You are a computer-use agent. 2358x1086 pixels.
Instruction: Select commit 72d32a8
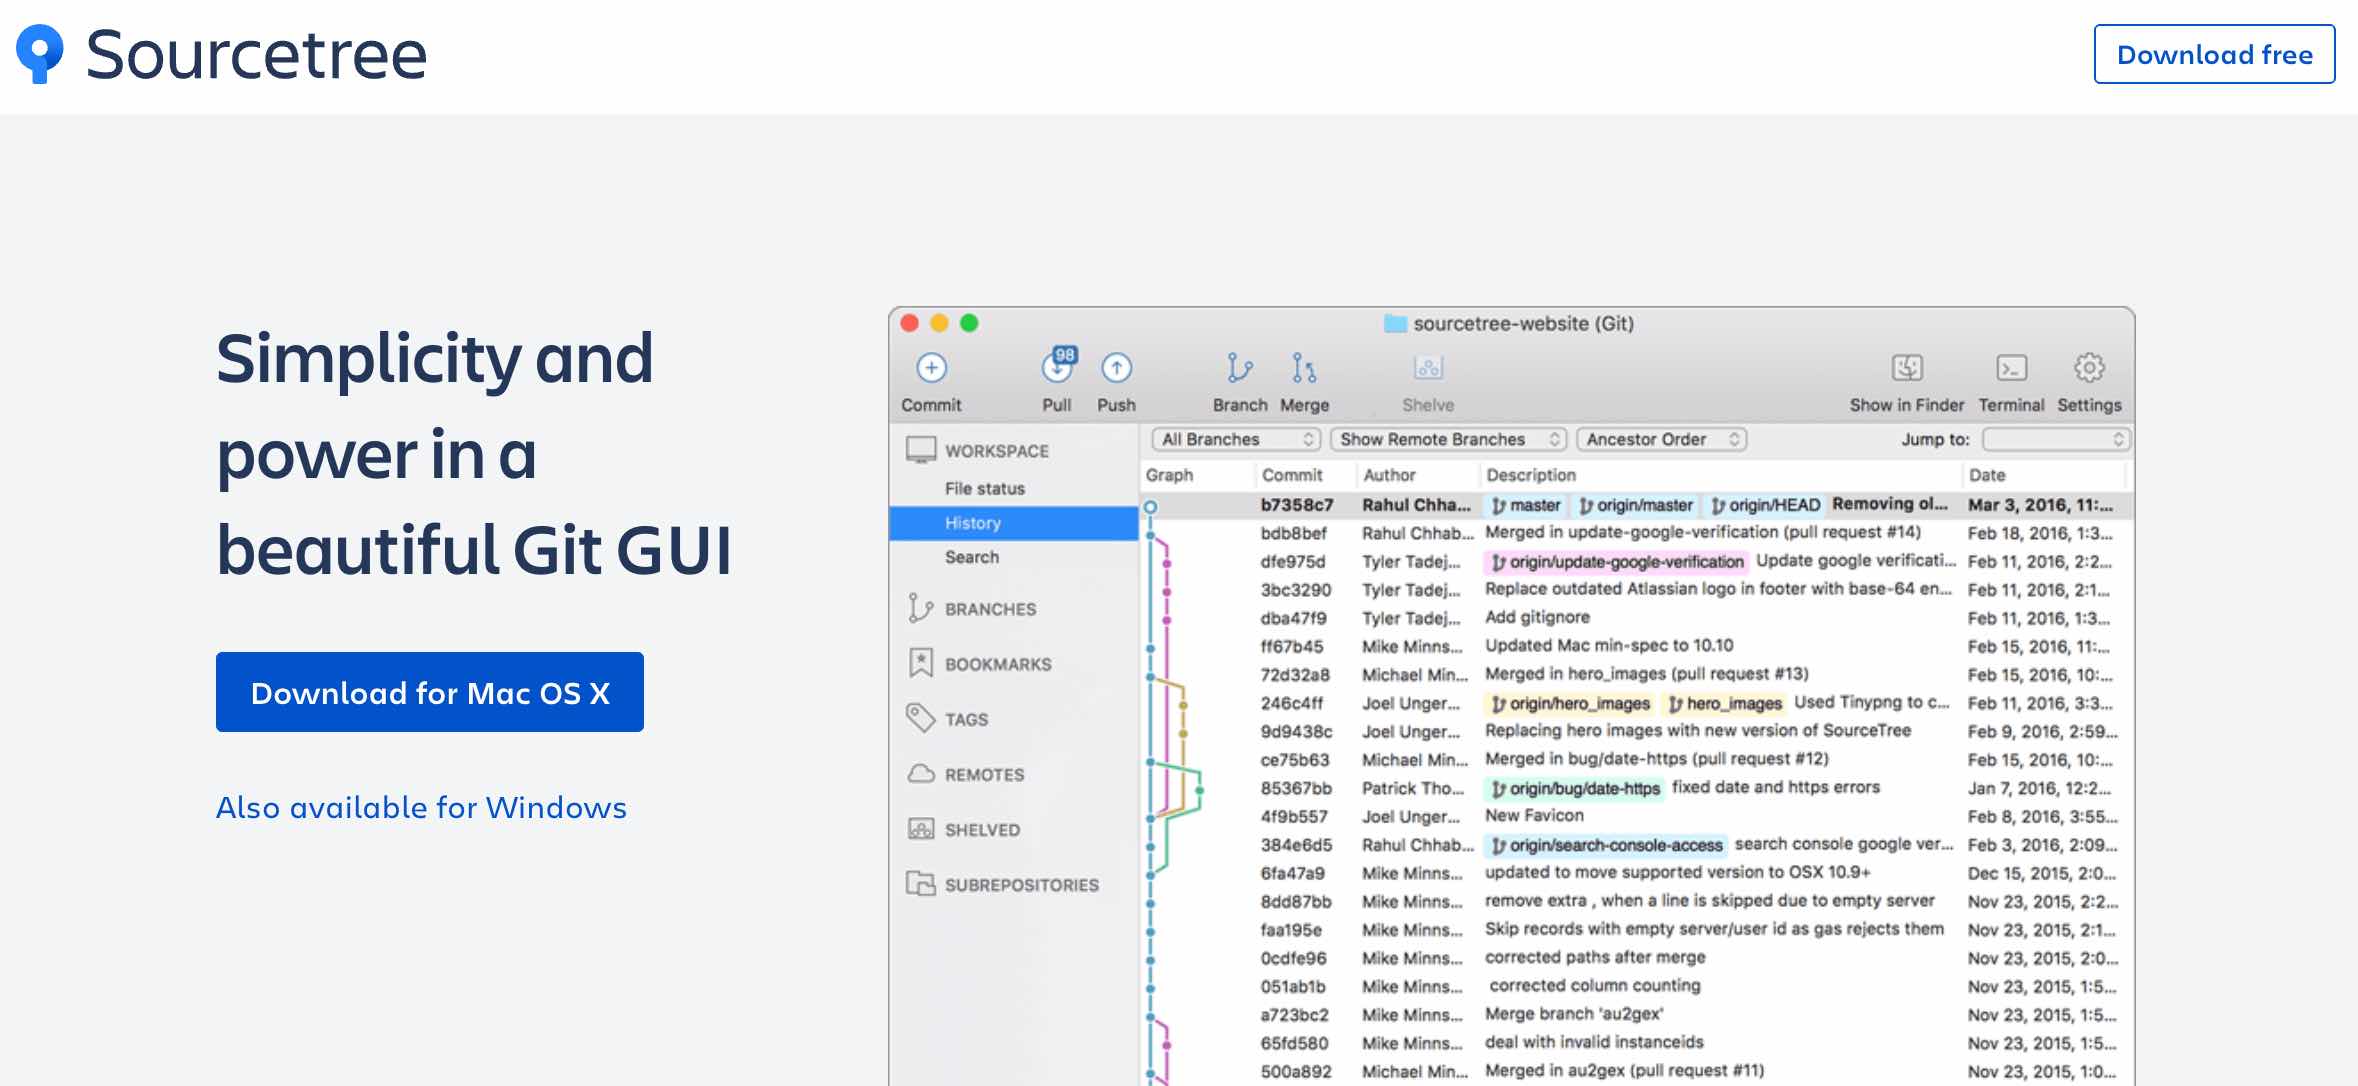(1637, 675)
